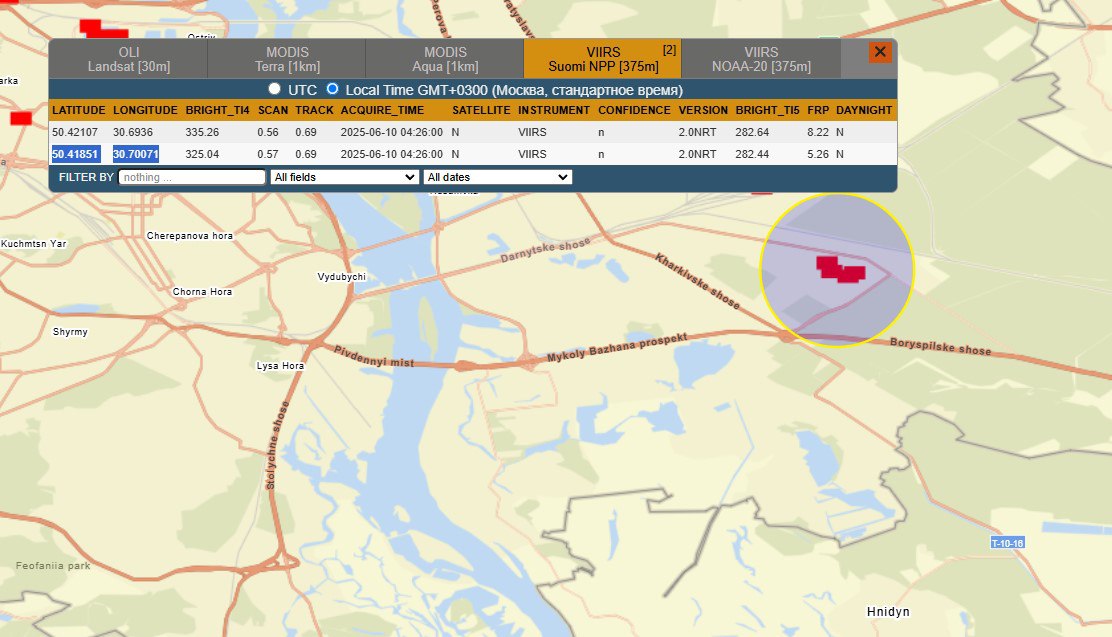Click the Boryspilske shose road label
This screenshot has width=1112, height=637.
tap(940, 347)
